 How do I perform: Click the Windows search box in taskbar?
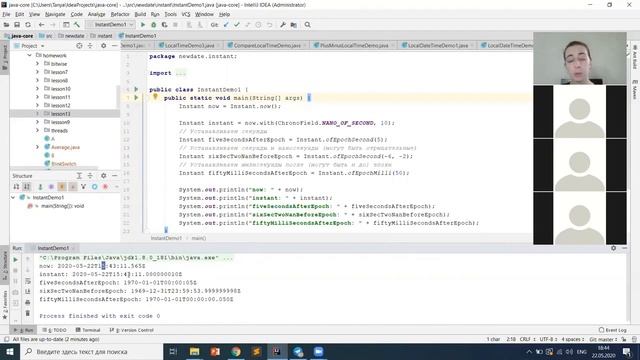tap(92, 351)
